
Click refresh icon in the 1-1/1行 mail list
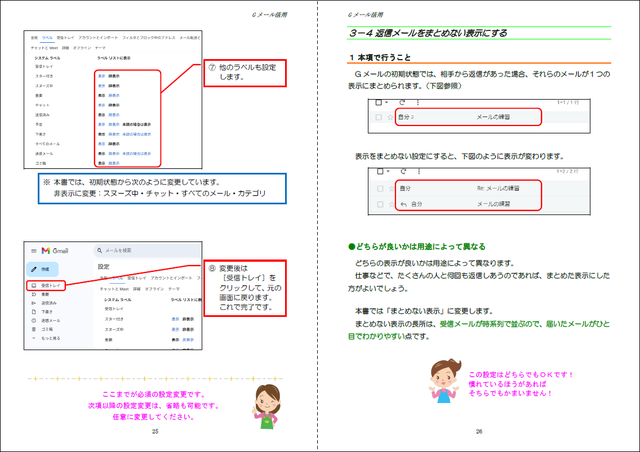tap(402, 102)
